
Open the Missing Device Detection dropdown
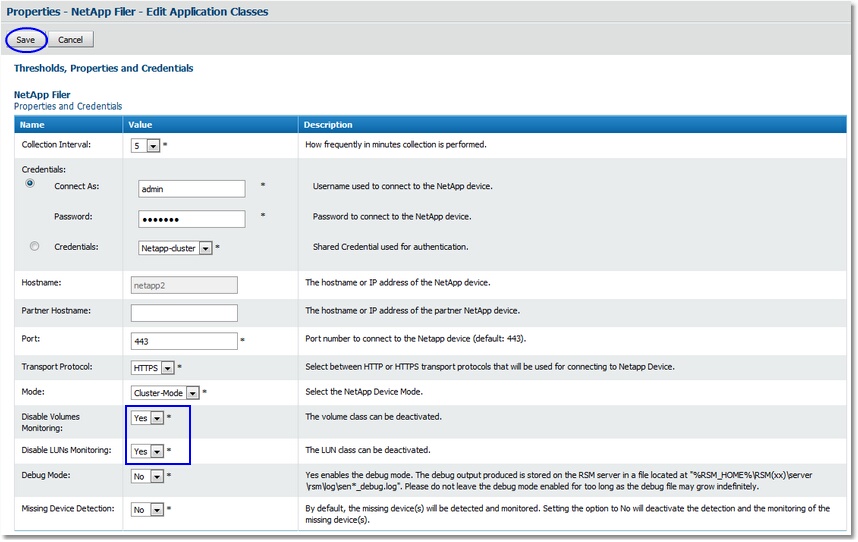point(147,510)
